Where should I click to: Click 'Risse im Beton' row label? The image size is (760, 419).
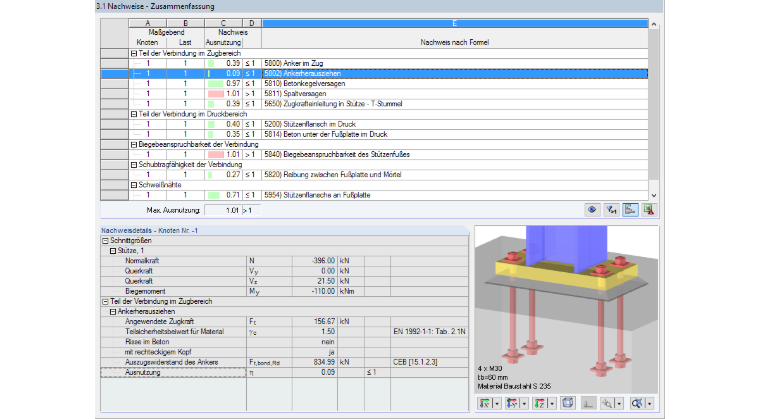click(147, 342)
